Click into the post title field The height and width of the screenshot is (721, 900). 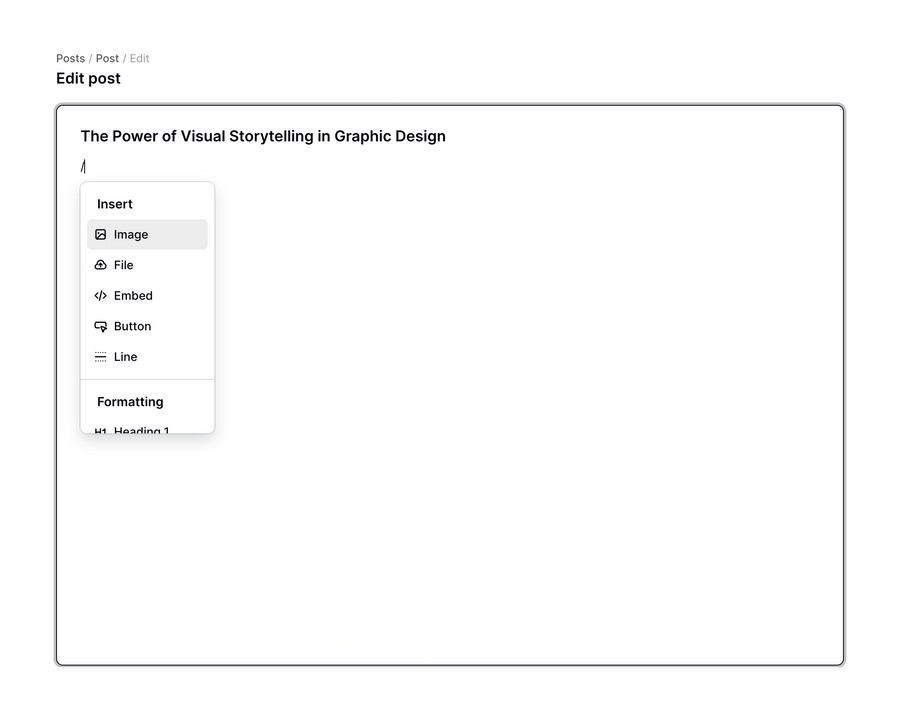263,136
